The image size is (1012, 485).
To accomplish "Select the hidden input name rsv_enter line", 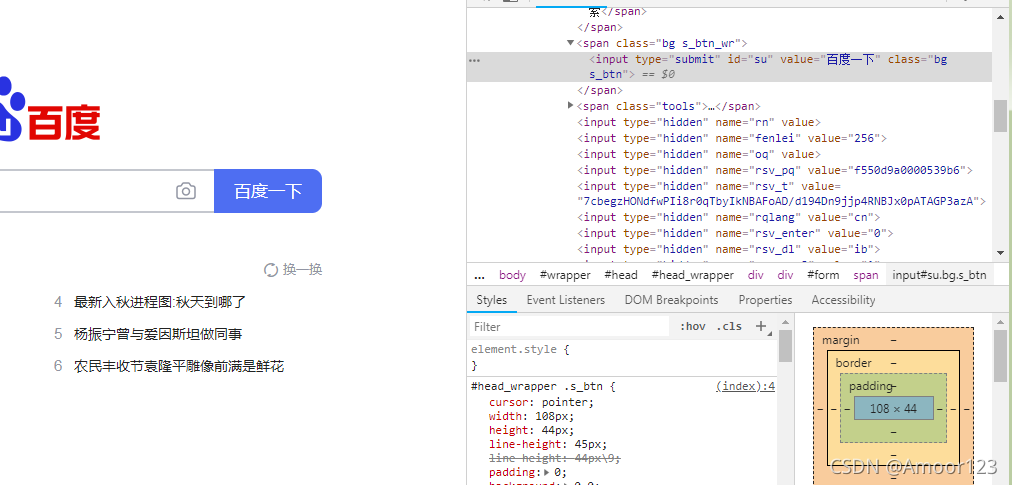I will click(735, 233).
